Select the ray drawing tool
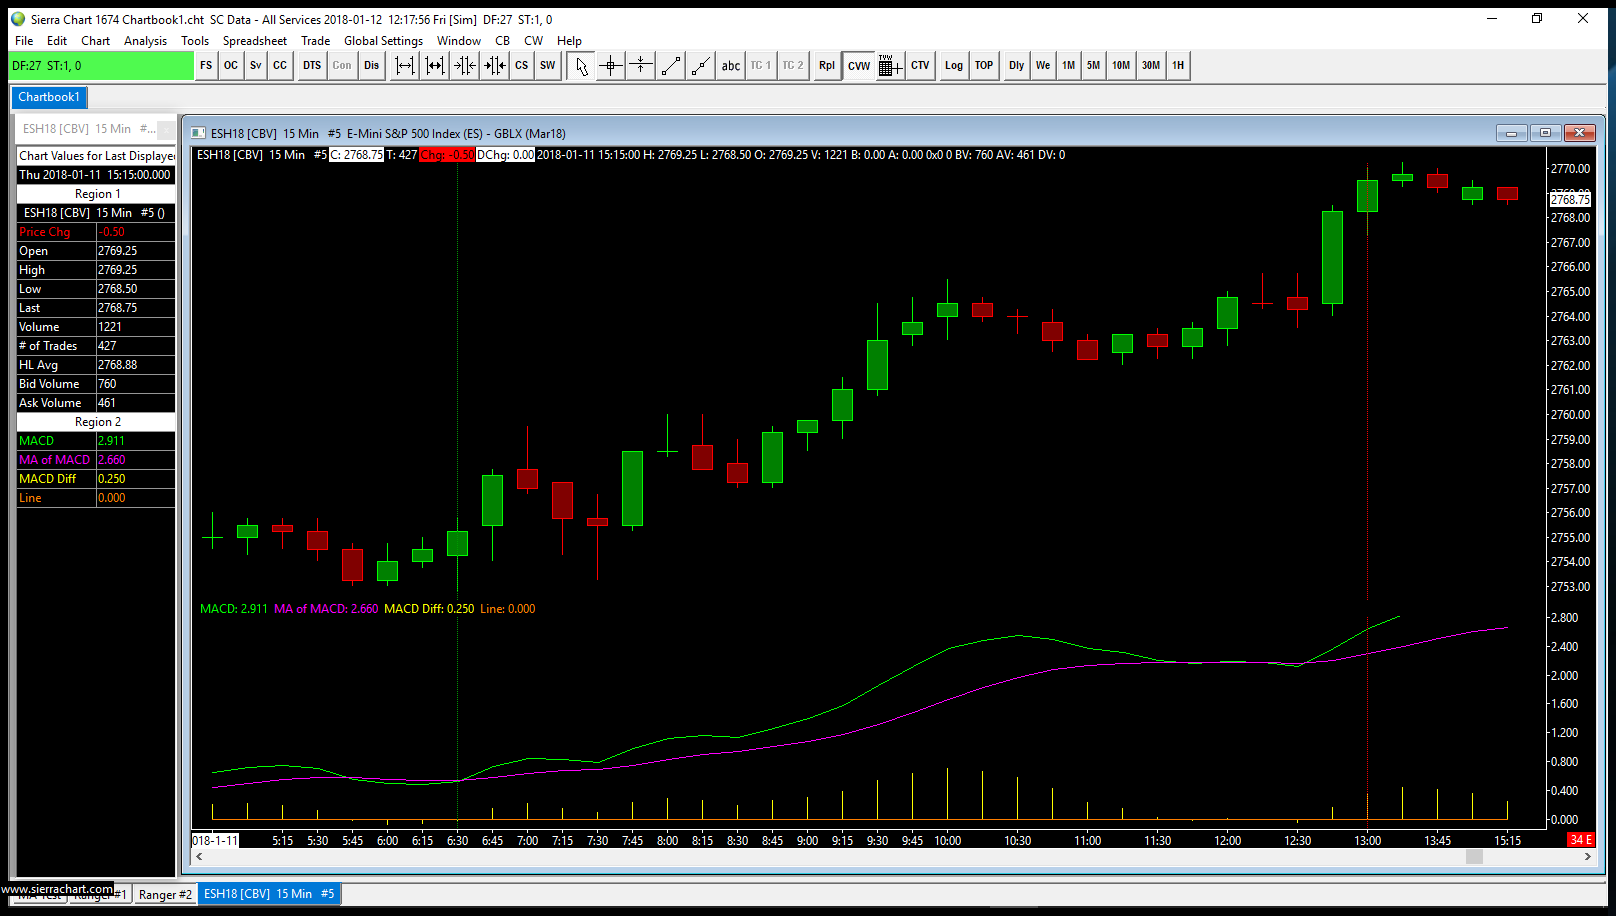The image size is (1616, 916). click(701, 66)
